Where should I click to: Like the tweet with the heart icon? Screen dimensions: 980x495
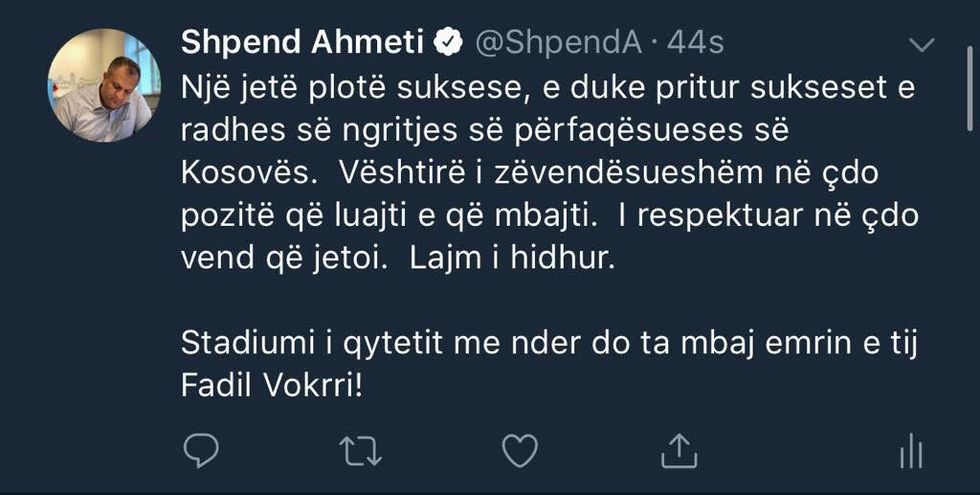(519, 451)
